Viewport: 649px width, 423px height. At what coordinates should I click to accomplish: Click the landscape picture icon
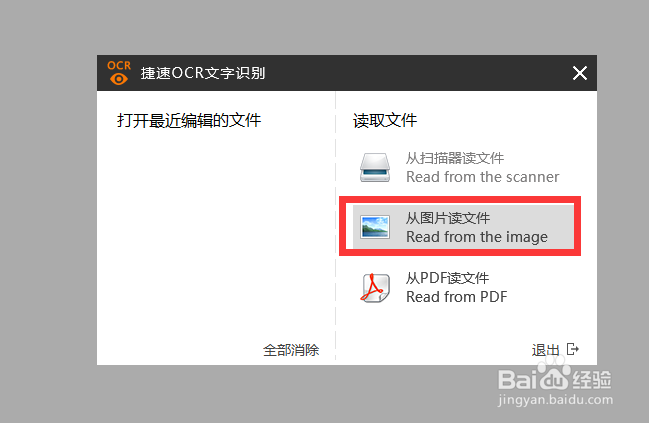pos(375,227)
